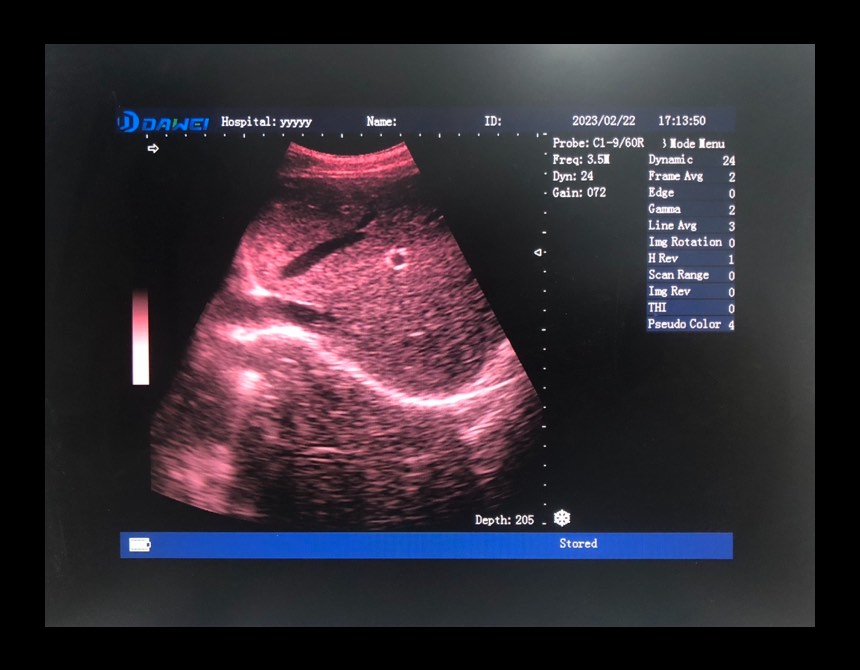Click the ID field in the header

coord(492,122)
